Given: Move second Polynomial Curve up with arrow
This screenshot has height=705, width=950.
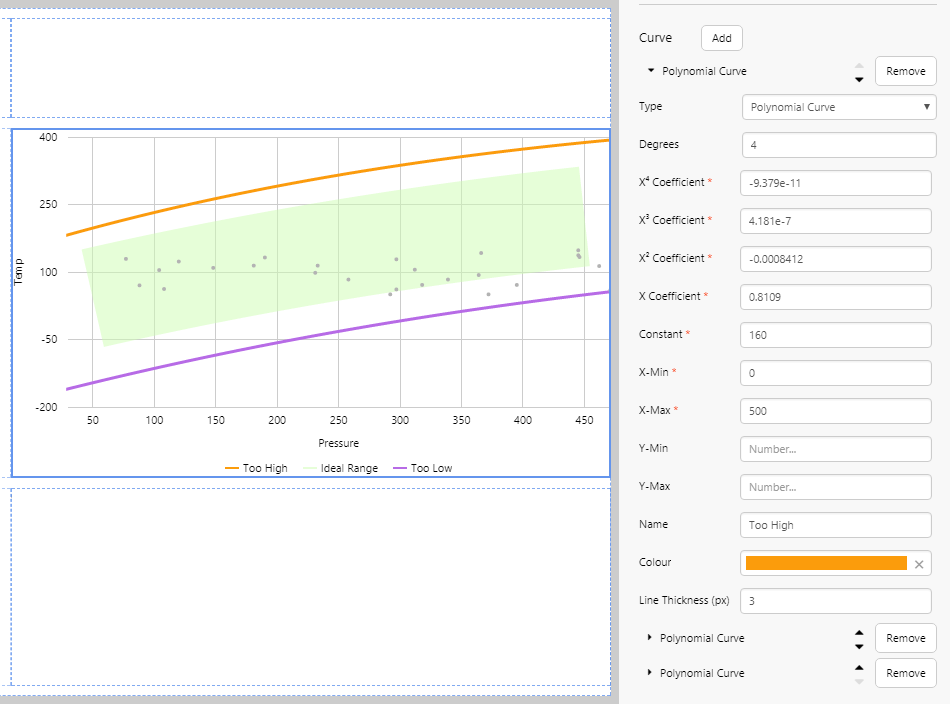Looking at the screenshot, I should coord(859,632).
